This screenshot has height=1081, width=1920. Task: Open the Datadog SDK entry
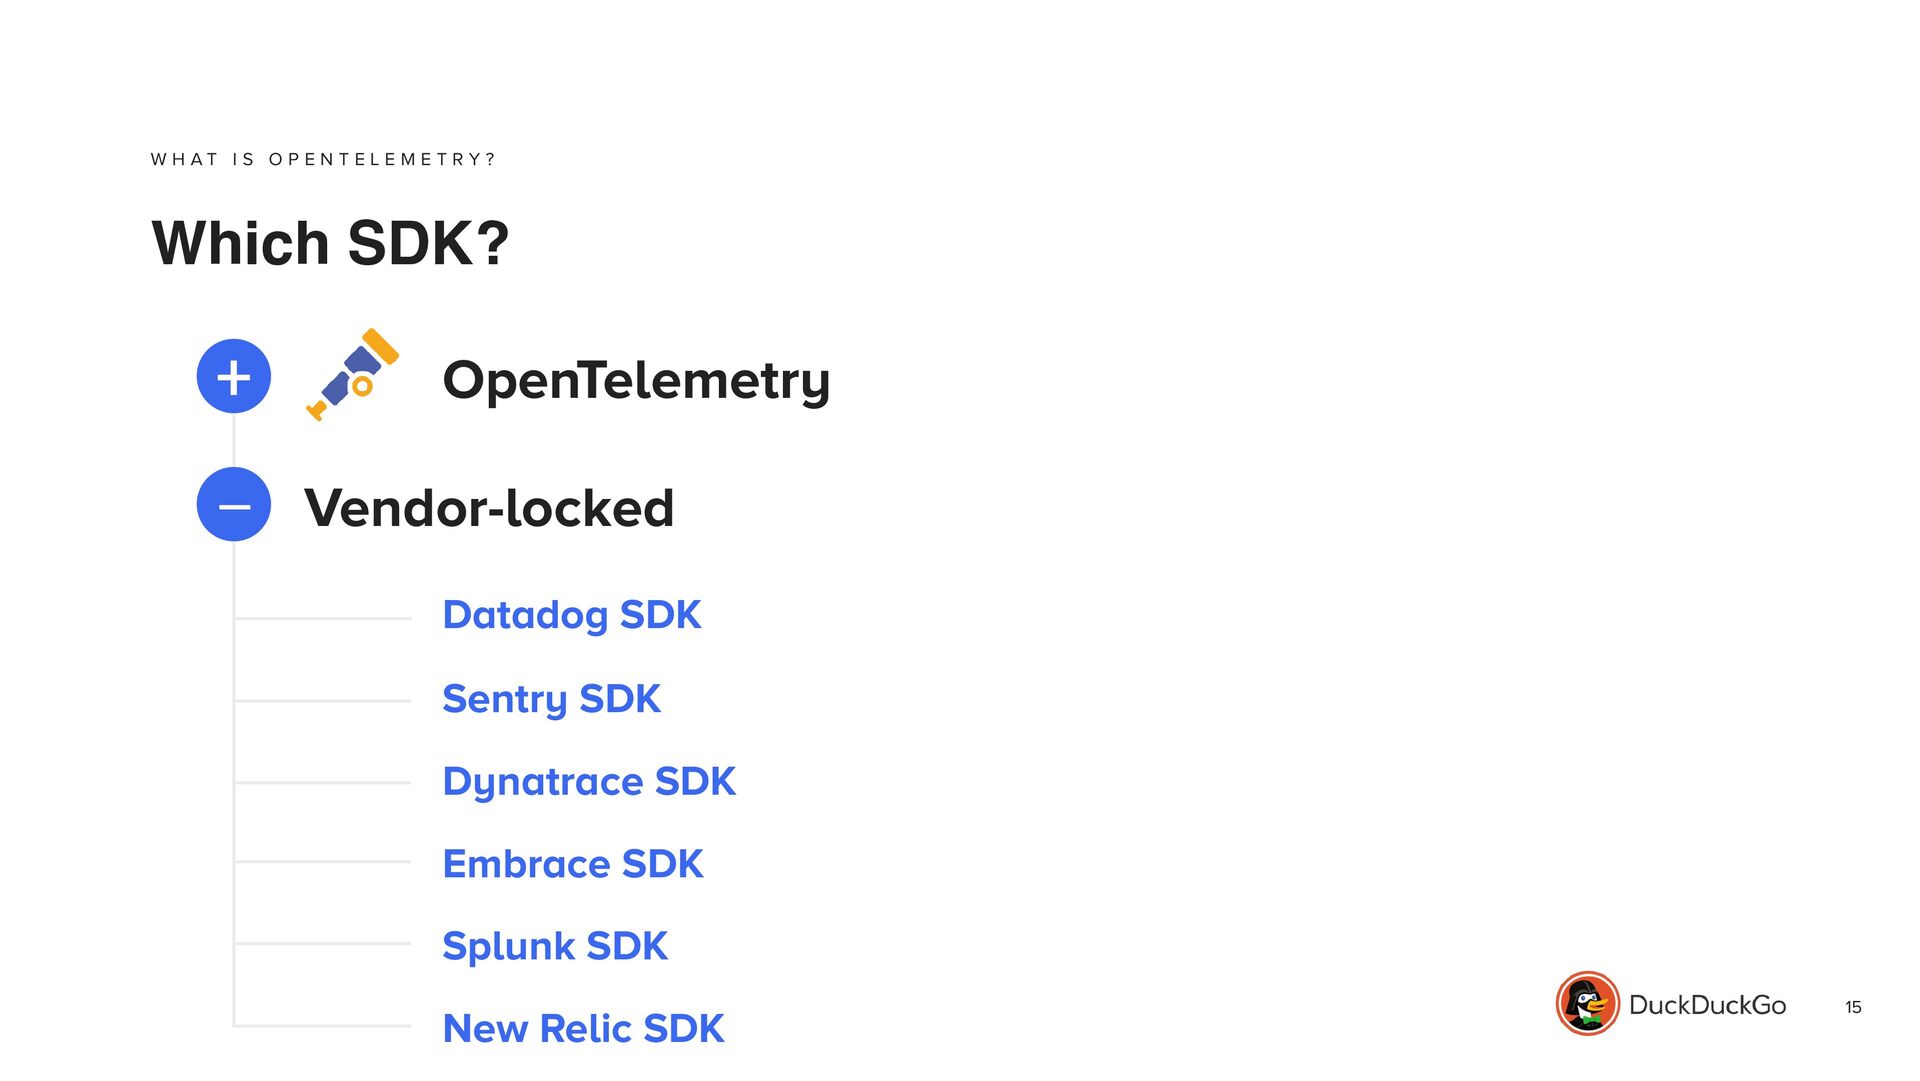pos(571,615)
